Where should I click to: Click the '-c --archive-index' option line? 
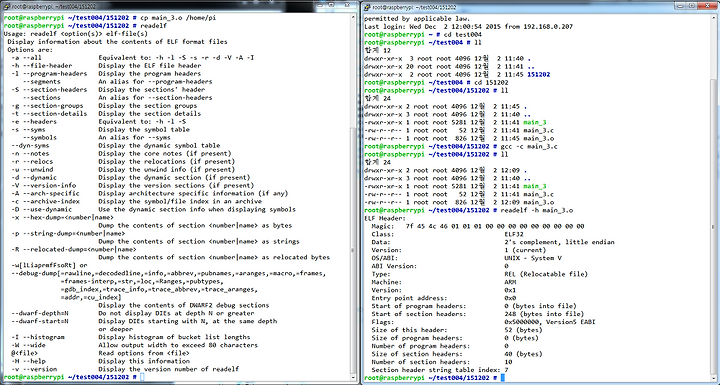click(136, 201)
